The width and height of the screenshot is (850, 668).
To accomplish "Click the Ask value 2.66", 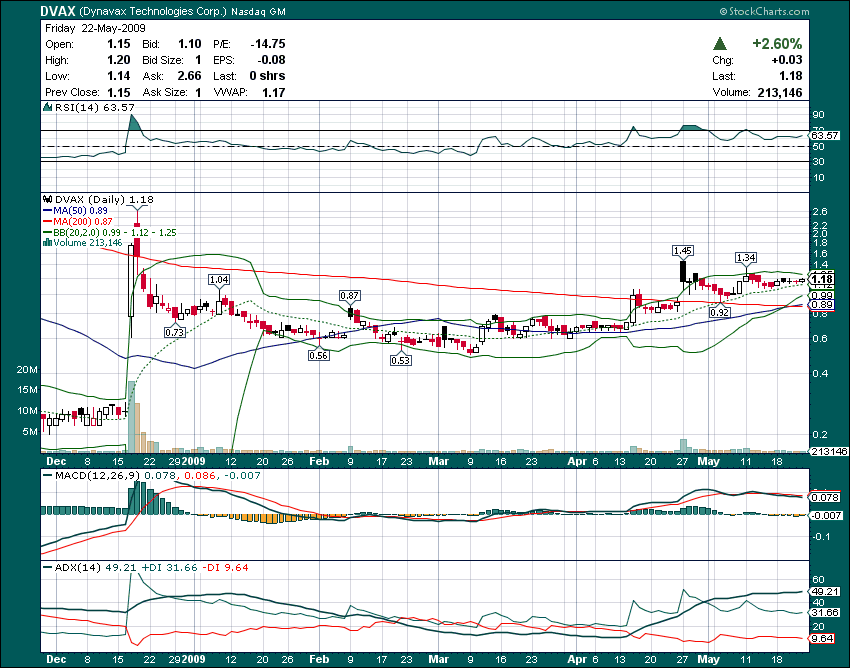I will point(189,76).
